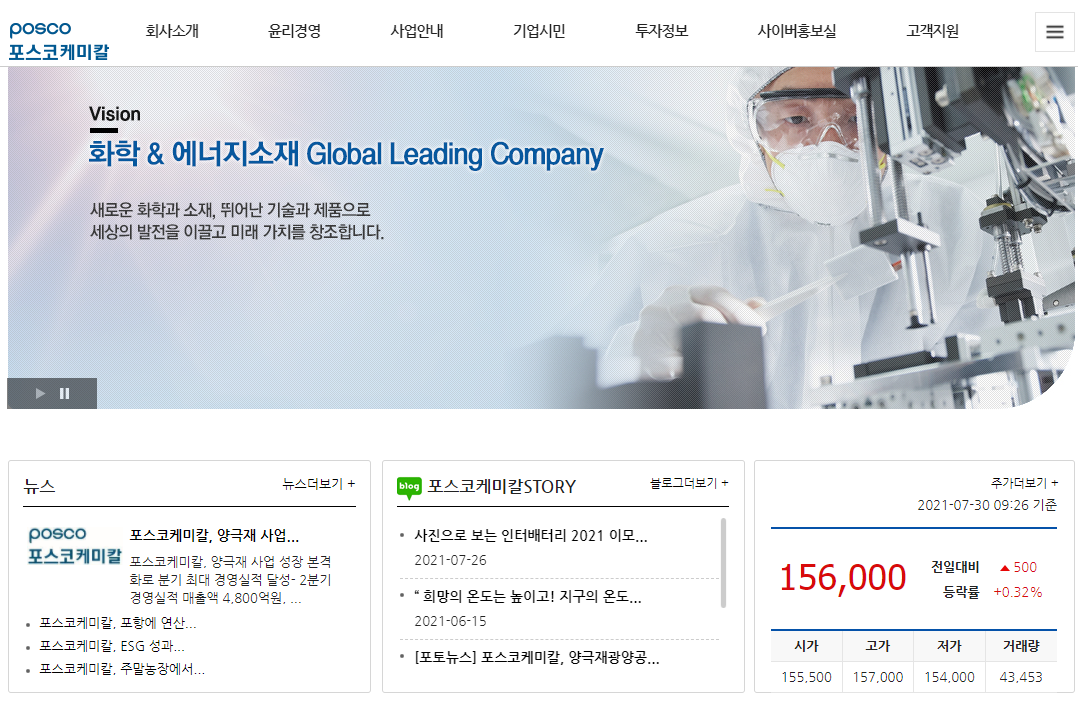This screenshot has width=1078, height=703.
Task: Open the 사업안내 menu
Action: click(x=417, y=31)
